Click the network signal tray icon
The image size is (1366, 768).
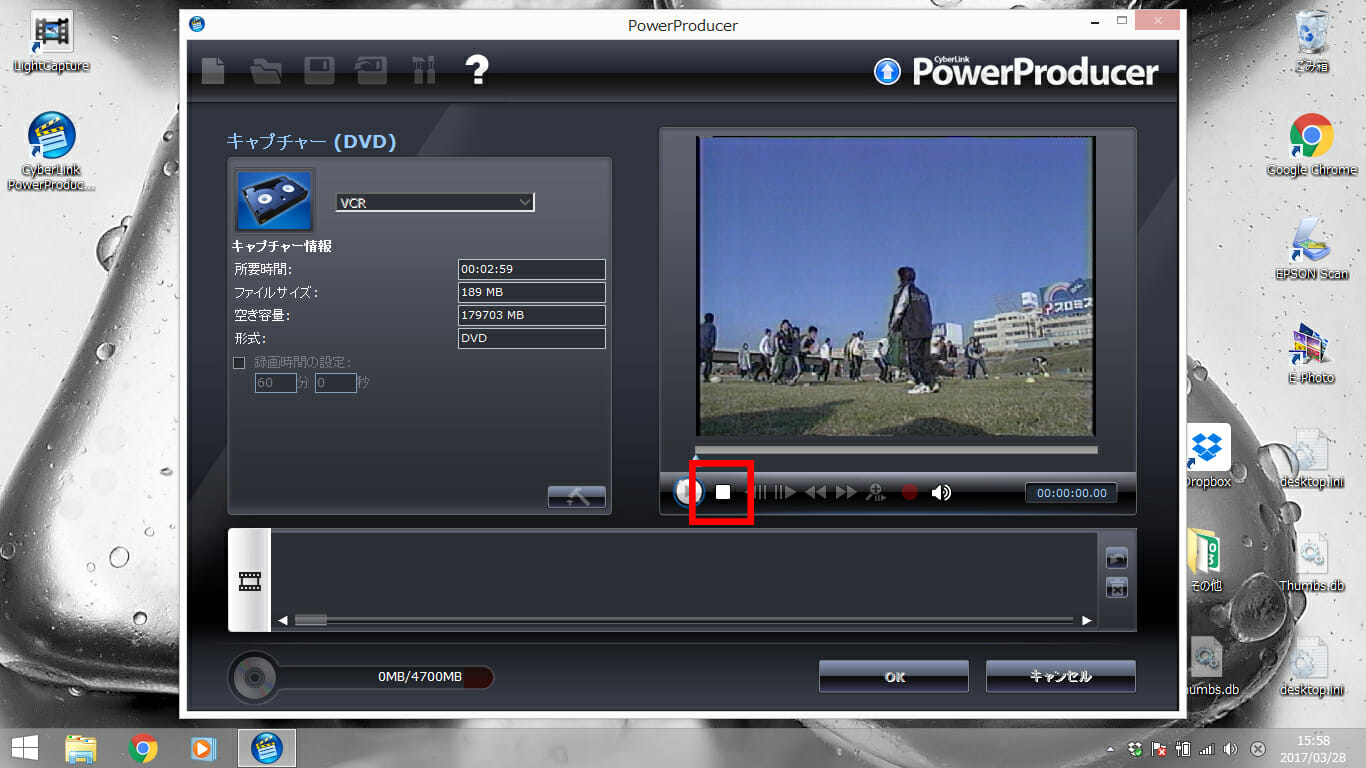1206,749
